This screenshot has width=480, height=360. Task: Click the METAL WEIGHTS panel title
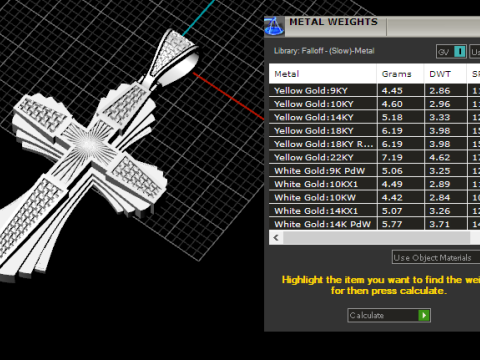pos(333,22)
